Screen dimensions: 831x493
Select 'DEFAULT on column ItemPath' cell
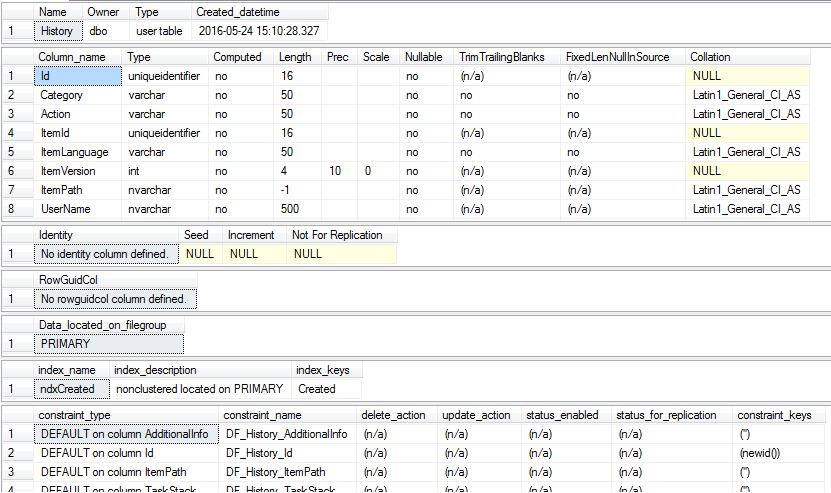127,473
